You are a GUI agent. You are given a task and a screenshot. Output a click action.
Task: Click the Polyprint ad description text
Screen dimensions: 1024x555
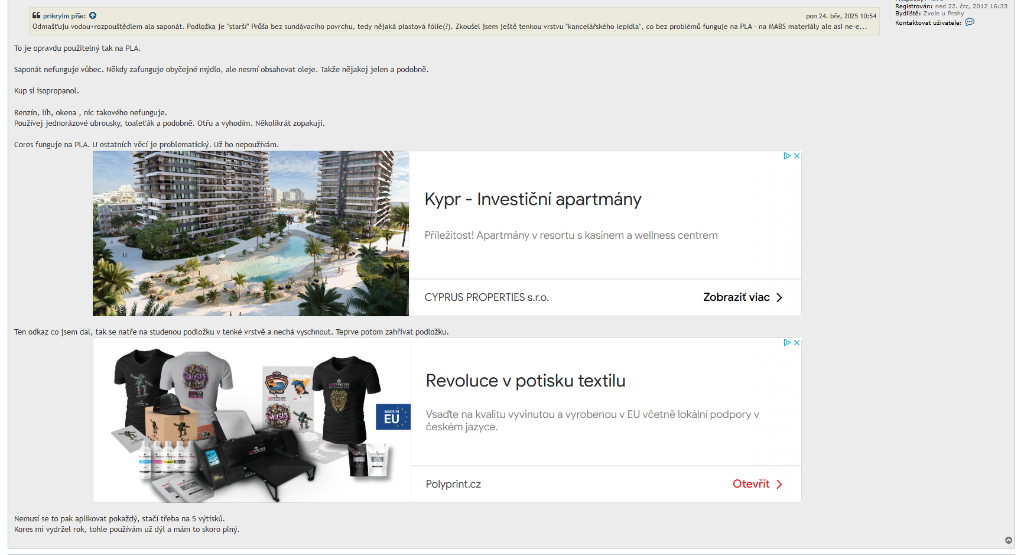[x=592, y=420]
